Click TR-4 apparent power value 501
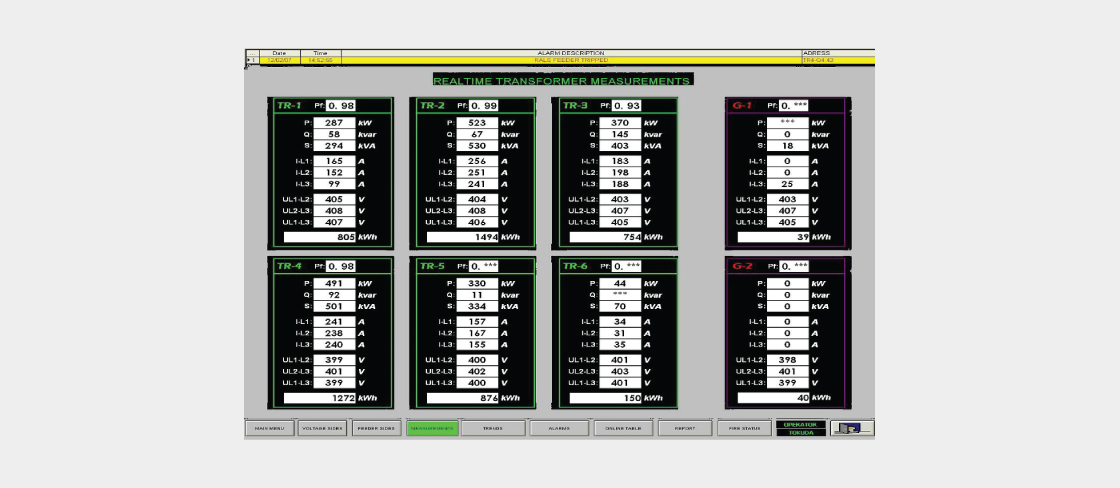The height and width of the screenshot is (488, 1120). pos(334,307)
